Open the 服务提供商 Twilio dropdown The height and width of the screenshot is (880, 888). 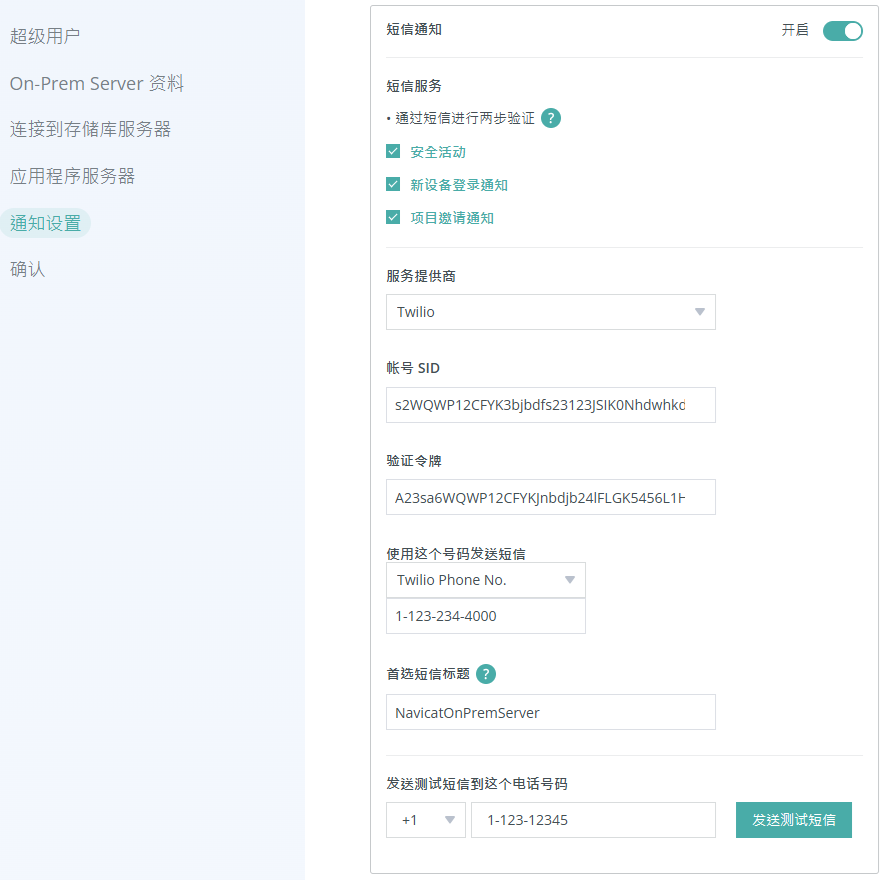550,312
